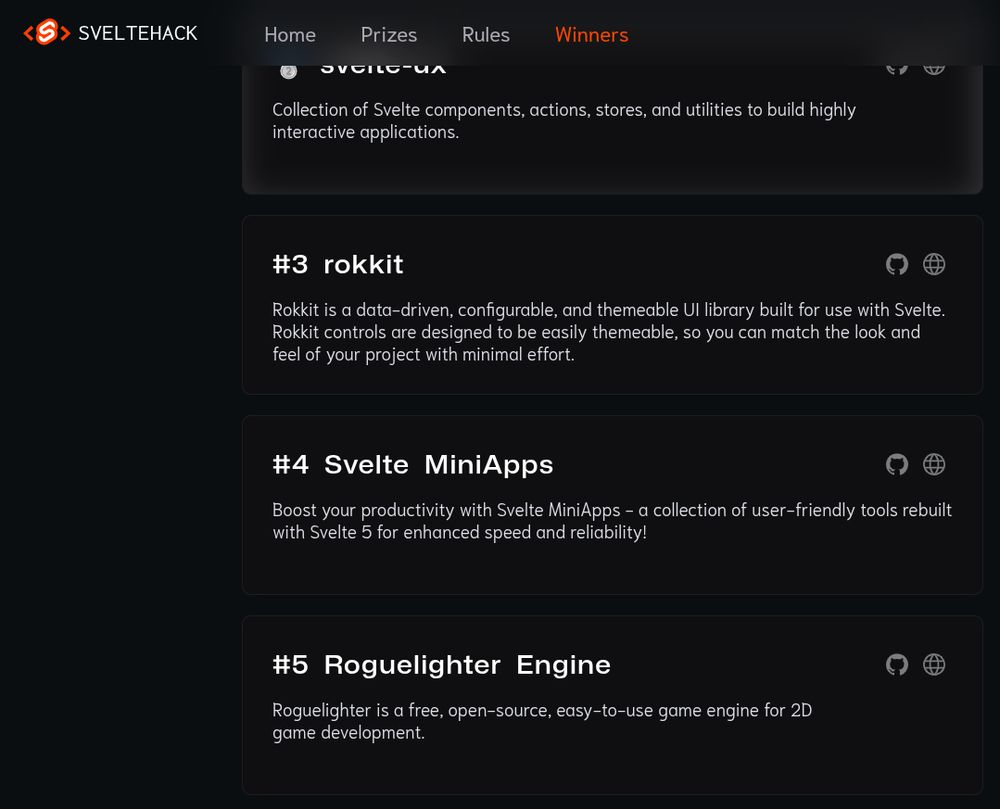Click the '#4 Svelte MiniApps' heading

pyautogui.click(x=413, y=465)
